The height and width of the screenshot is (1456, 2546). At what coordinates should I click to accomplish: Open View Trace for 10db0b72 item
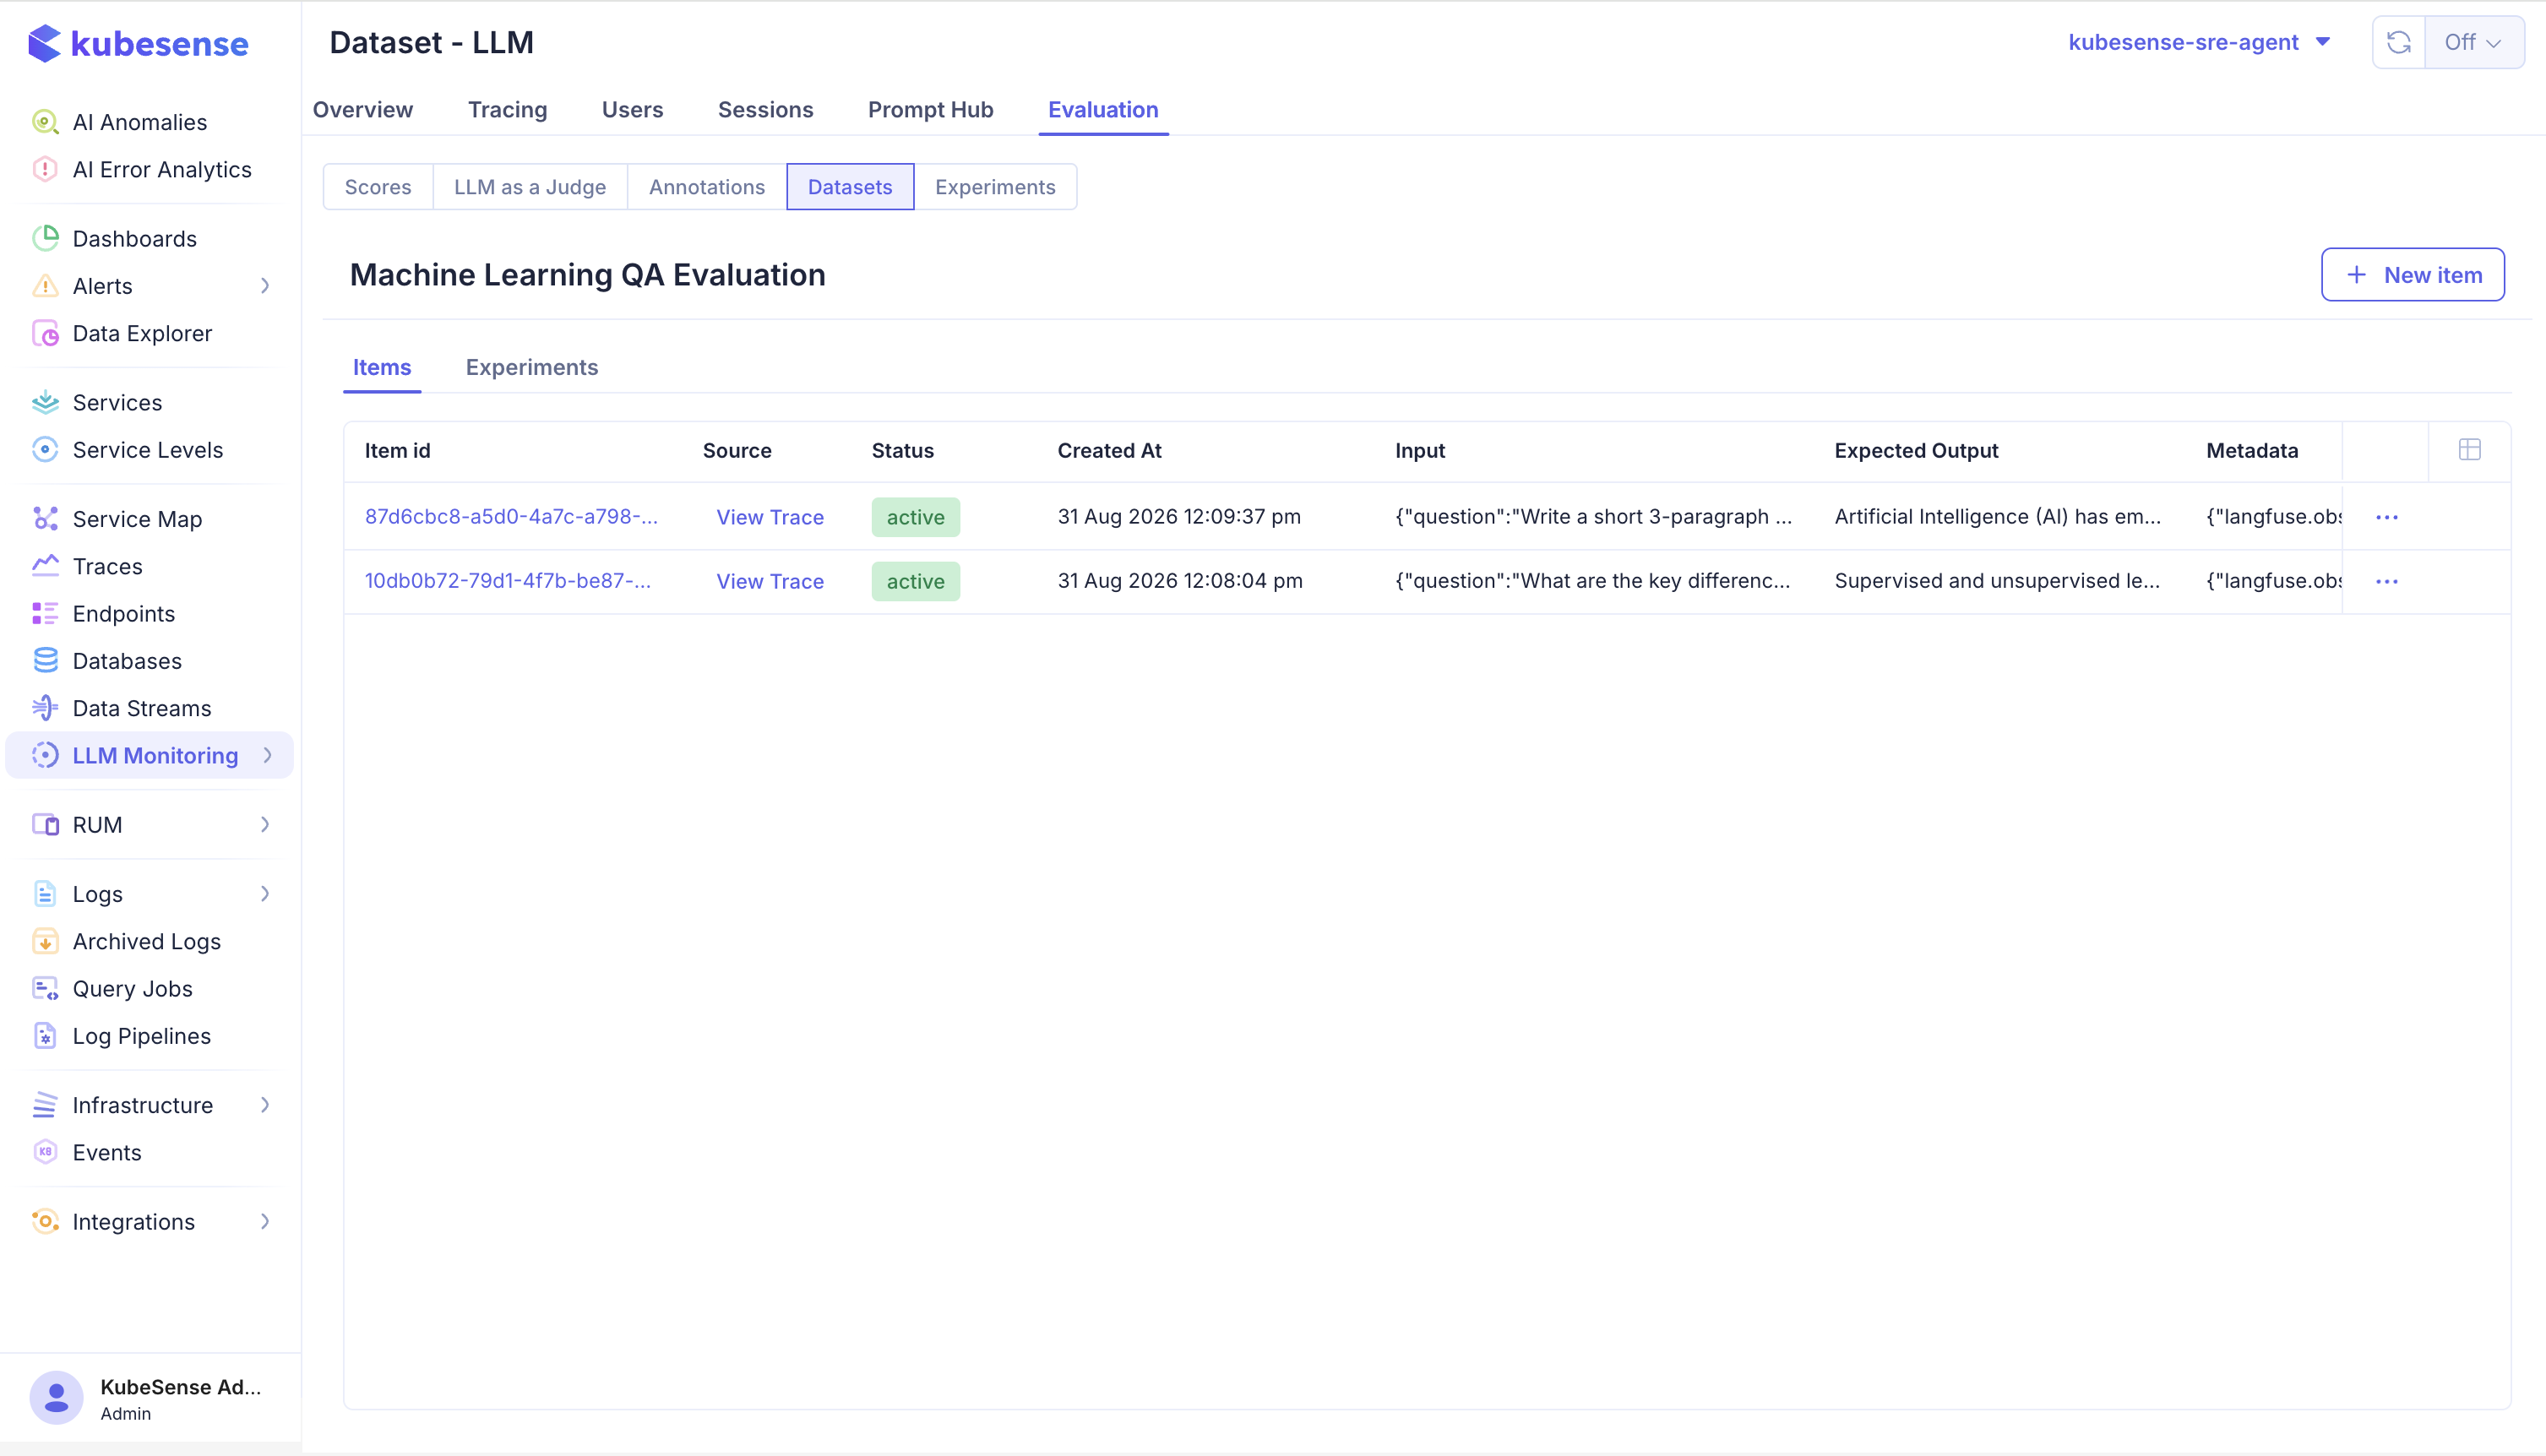pos(770,581)
